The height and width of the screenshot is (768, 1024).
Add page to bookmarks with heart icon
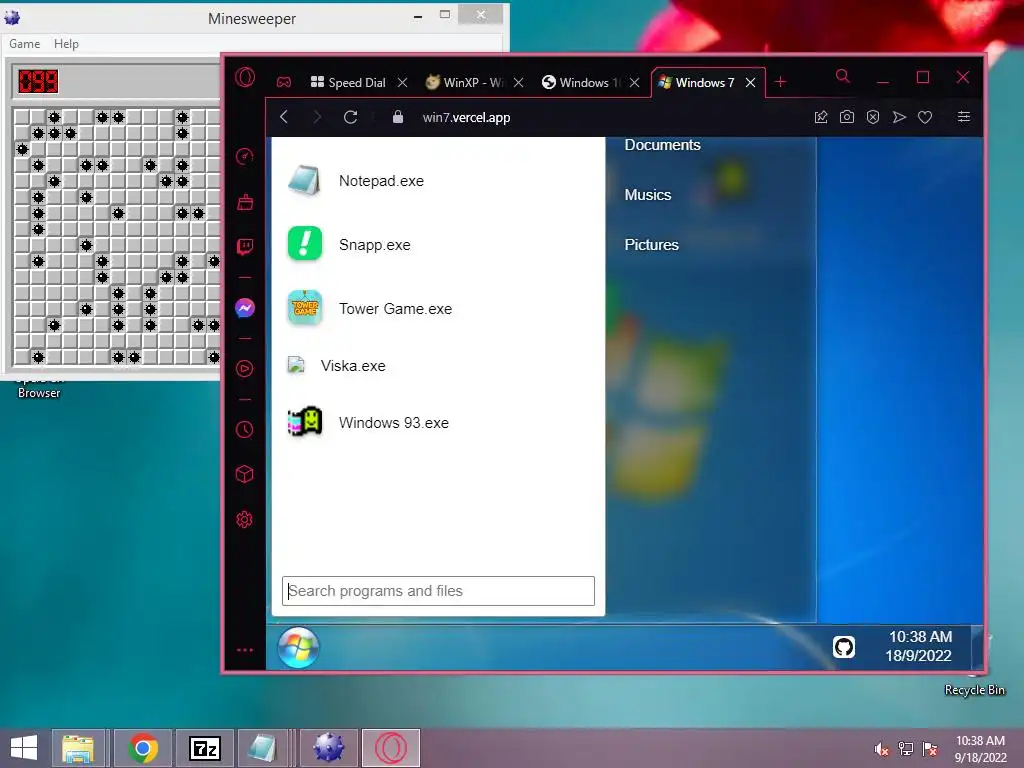point(925,117)
